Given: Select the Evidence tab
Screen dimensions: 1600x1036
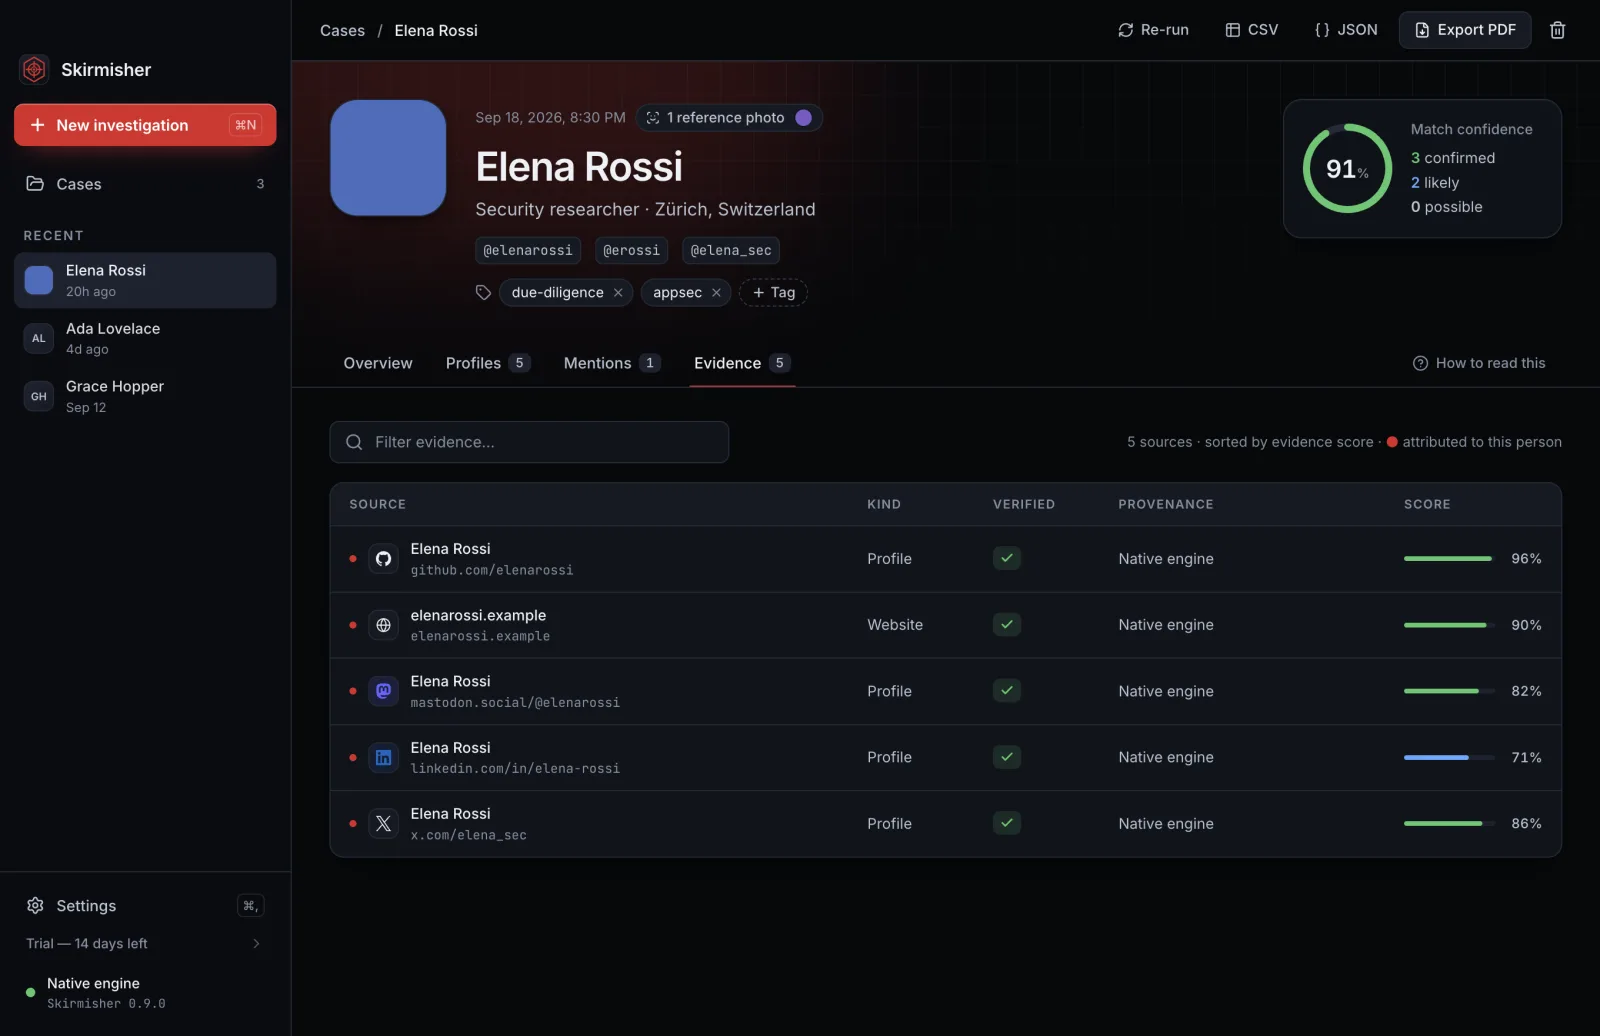Looking at the screenshot, I should click(743, 363).
